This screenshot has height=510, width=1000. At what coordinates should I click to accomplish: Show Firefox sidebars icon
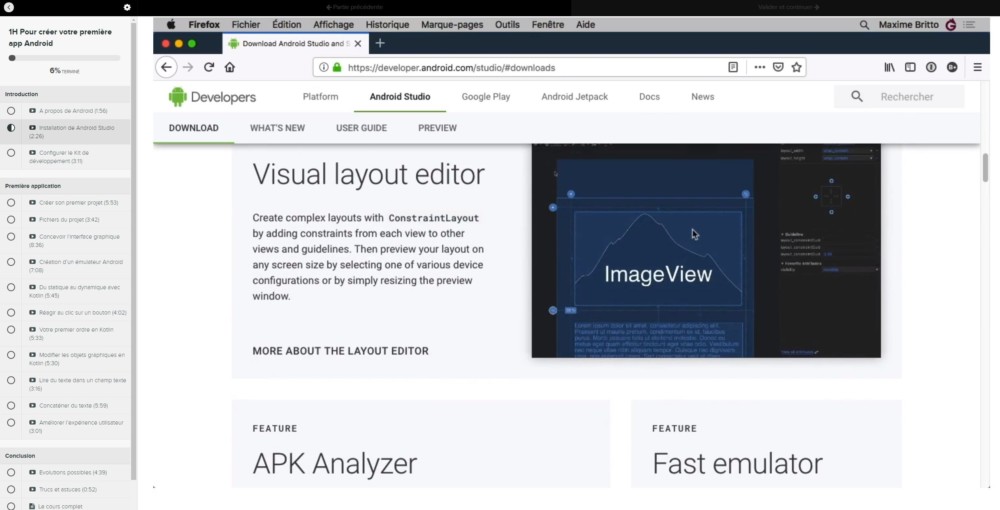point(910,67)
